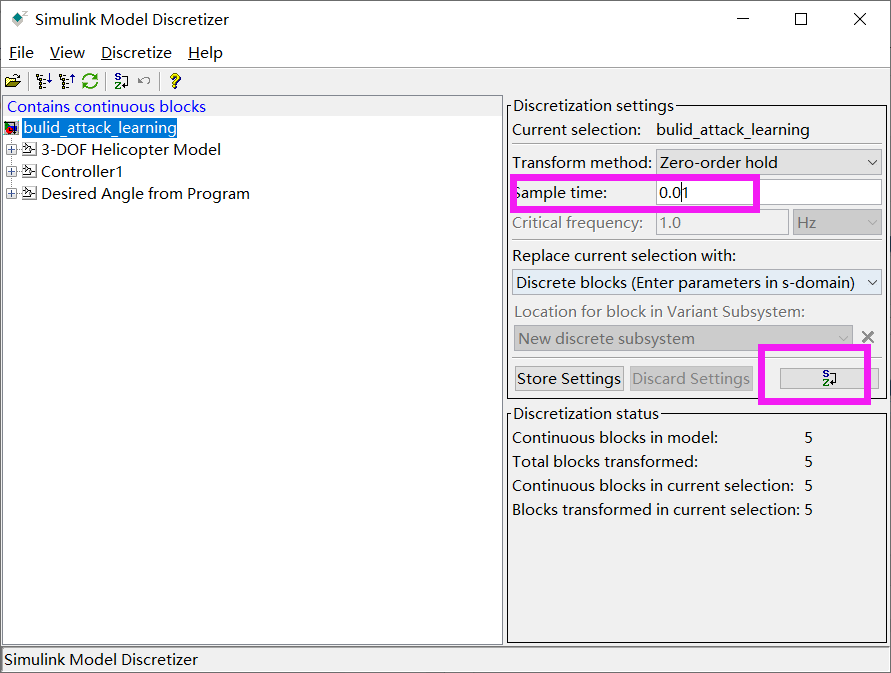
Task: Expand the Controller1 tree node
Action: pos(11,171)
